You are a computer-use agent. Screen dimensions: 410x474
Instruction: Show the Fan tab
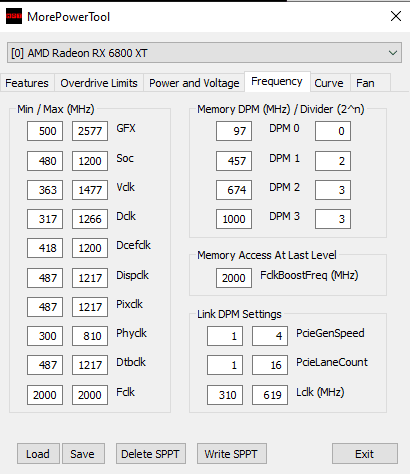point(365,83)
